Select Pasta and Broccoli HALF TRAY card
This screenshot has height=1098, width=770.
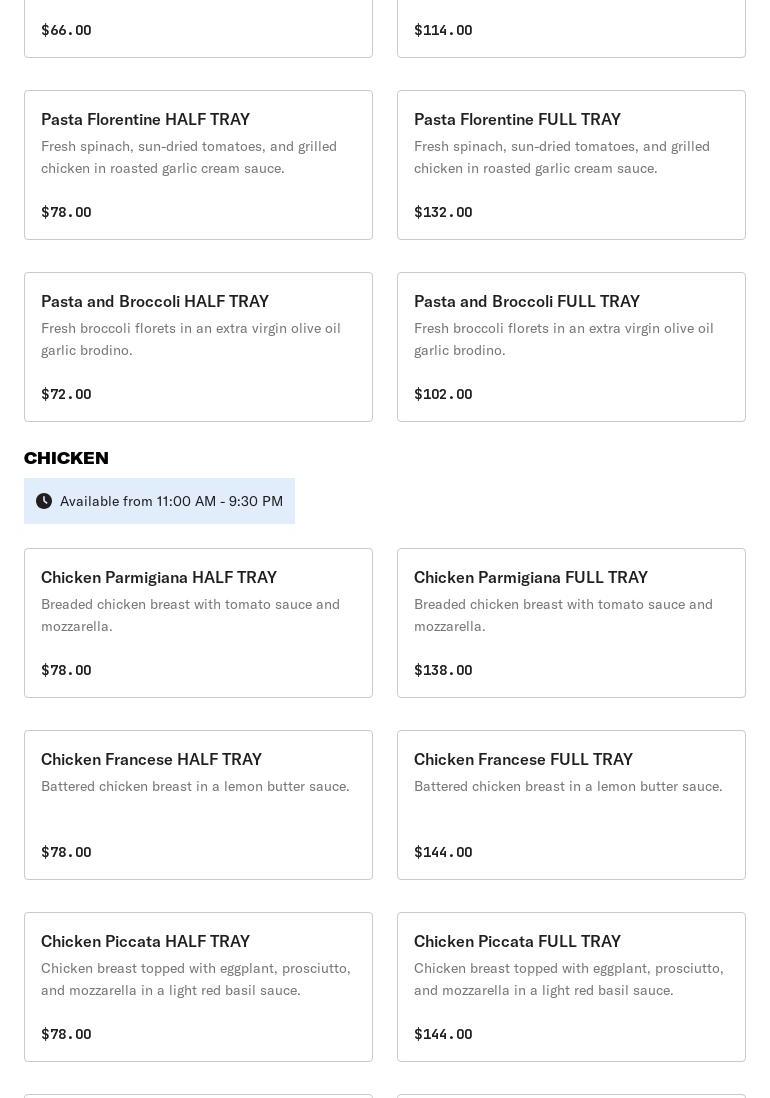tap(198, 347)
